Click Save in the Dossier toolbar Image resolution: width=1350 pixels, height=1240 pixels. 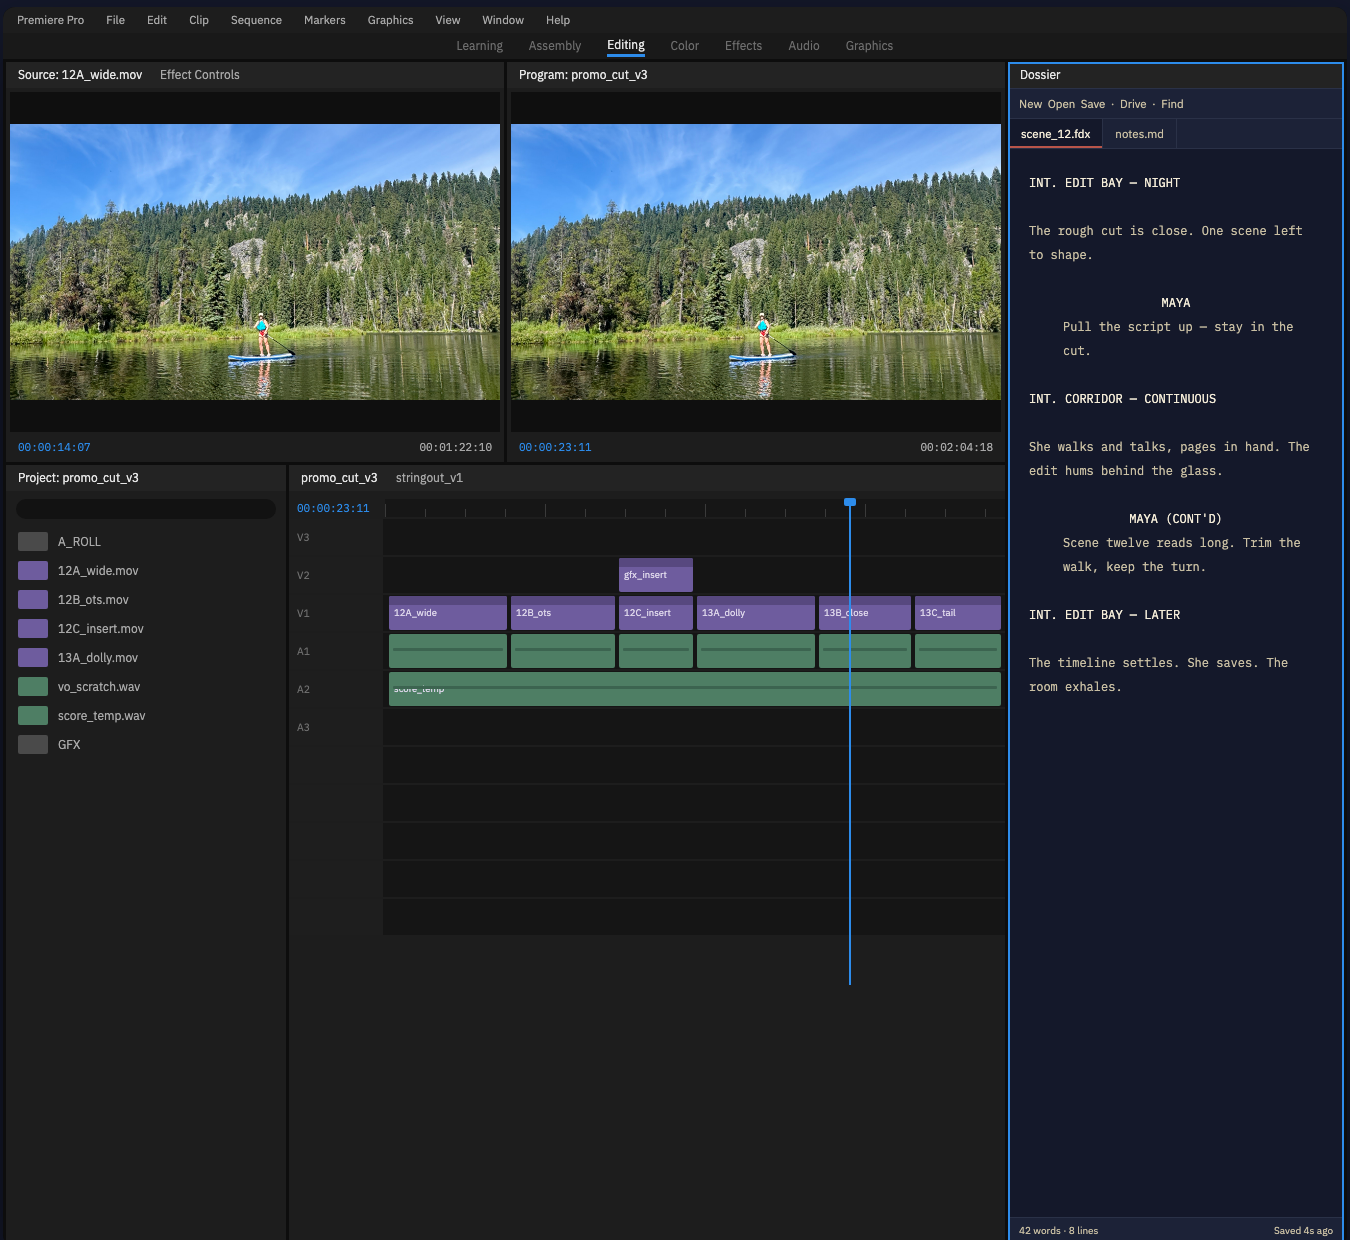click(x=1093, y=104)
